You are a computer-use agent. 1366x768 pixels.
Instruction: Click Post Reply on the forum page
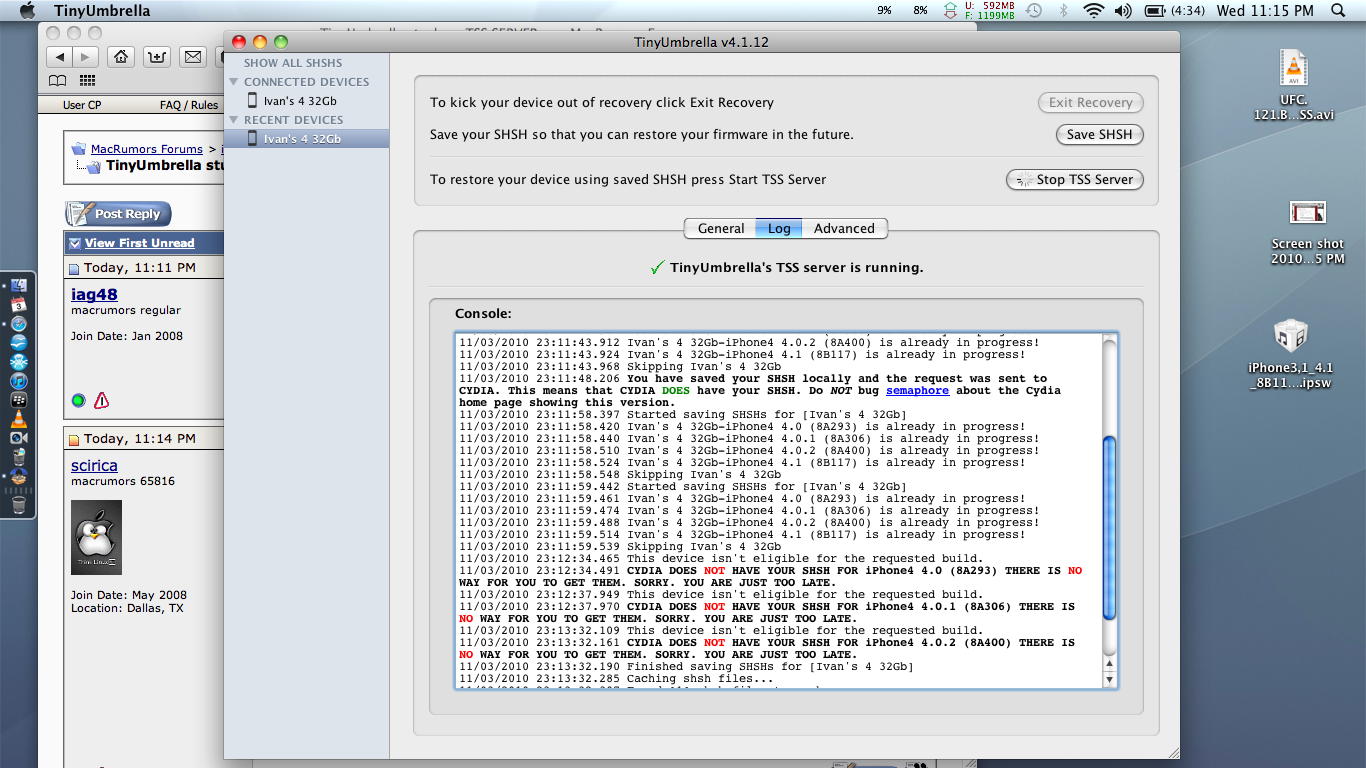point(119,214)
